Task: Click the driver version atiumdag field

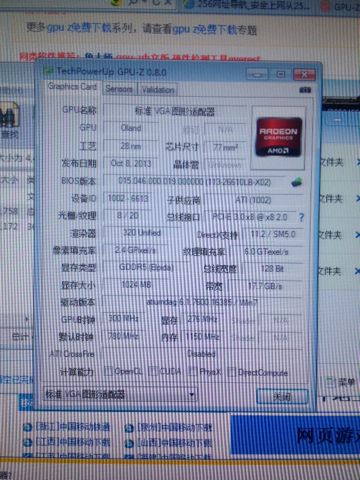Action: 202,302
